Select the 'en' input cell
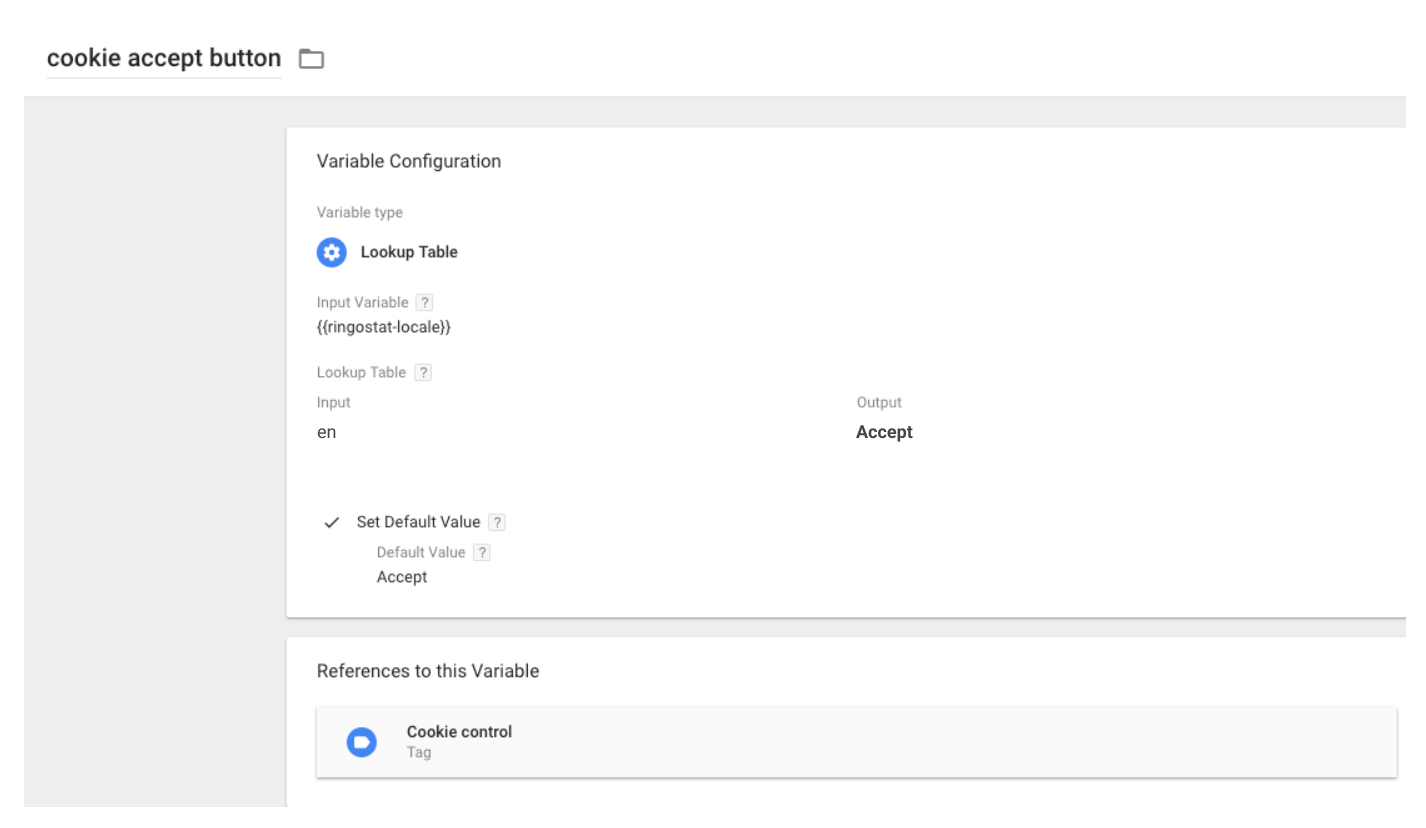 pyautogui.click(x=326, y=433)
